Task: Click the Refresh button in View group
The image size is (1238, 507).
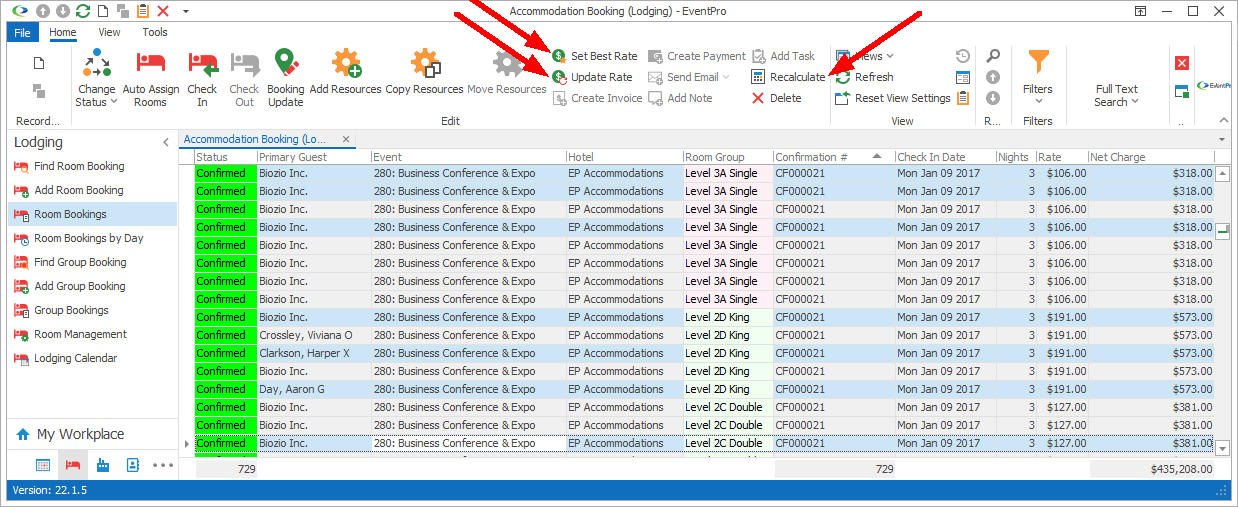Action: pyautogui.click(x=864, y=77)
